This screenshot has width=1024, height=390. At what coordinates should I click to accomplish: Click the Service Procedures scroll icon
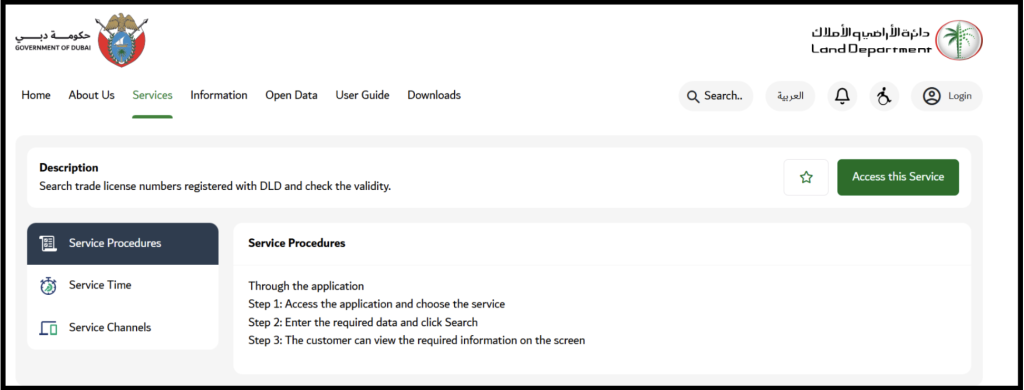48,244
